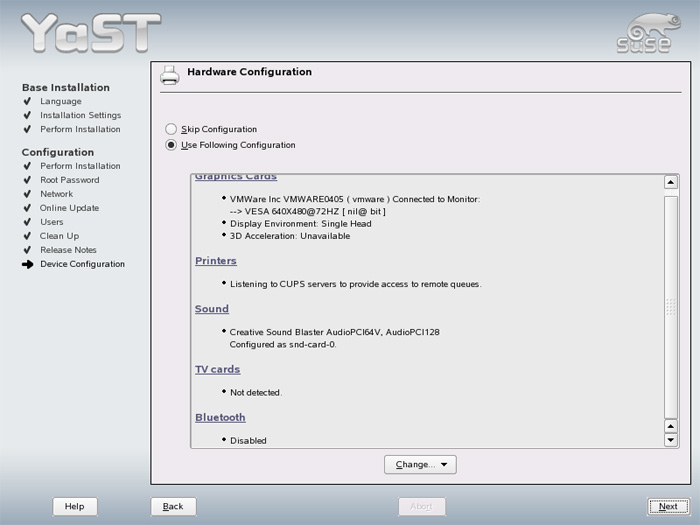Click the Display Environment: Single Head line
Viewport: 700px width, 525px height.
tap(301, 224)
